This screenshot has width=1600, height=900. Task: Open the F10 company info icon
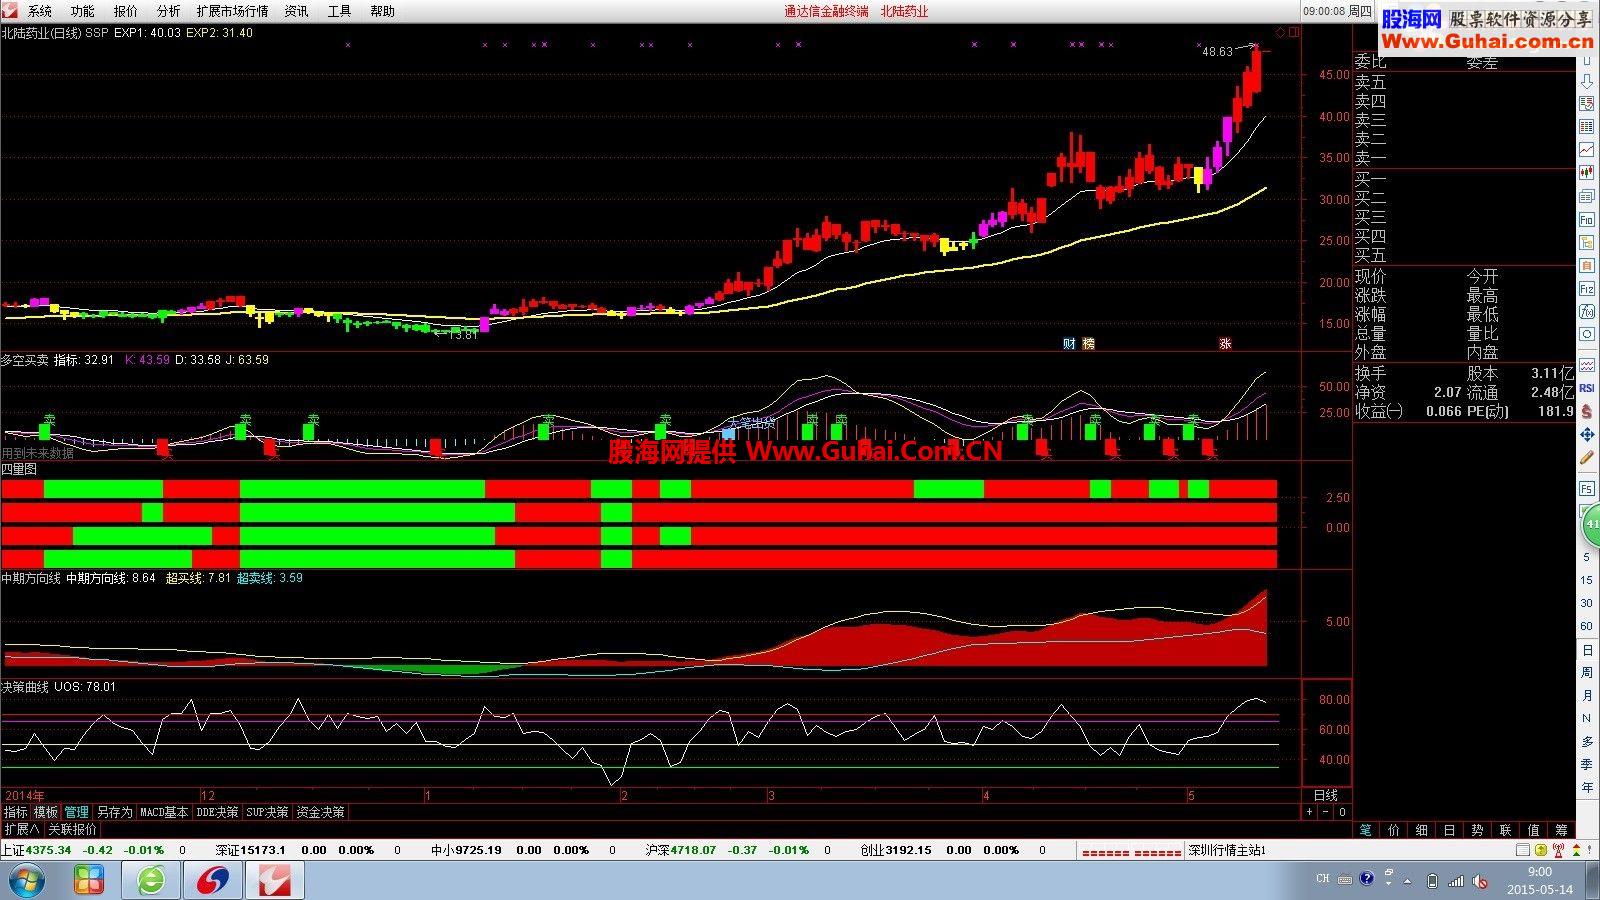1587,220
